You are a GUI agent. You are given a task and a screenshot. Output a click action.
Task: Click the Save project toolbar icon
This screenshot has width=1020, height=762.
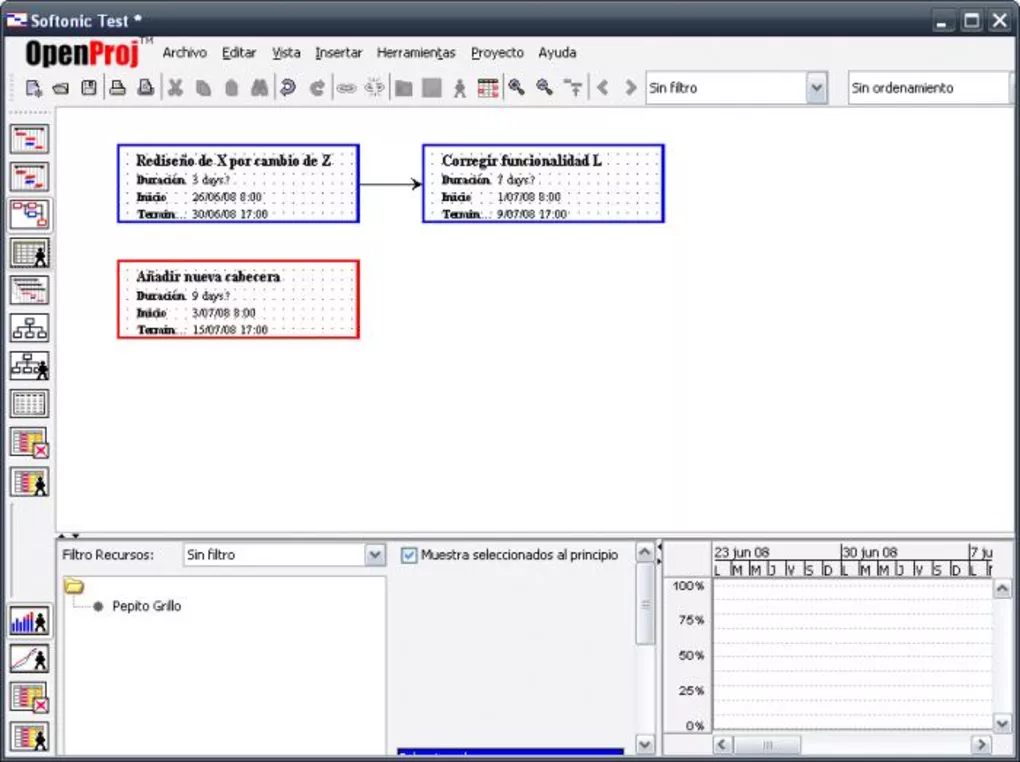[89, 88]
